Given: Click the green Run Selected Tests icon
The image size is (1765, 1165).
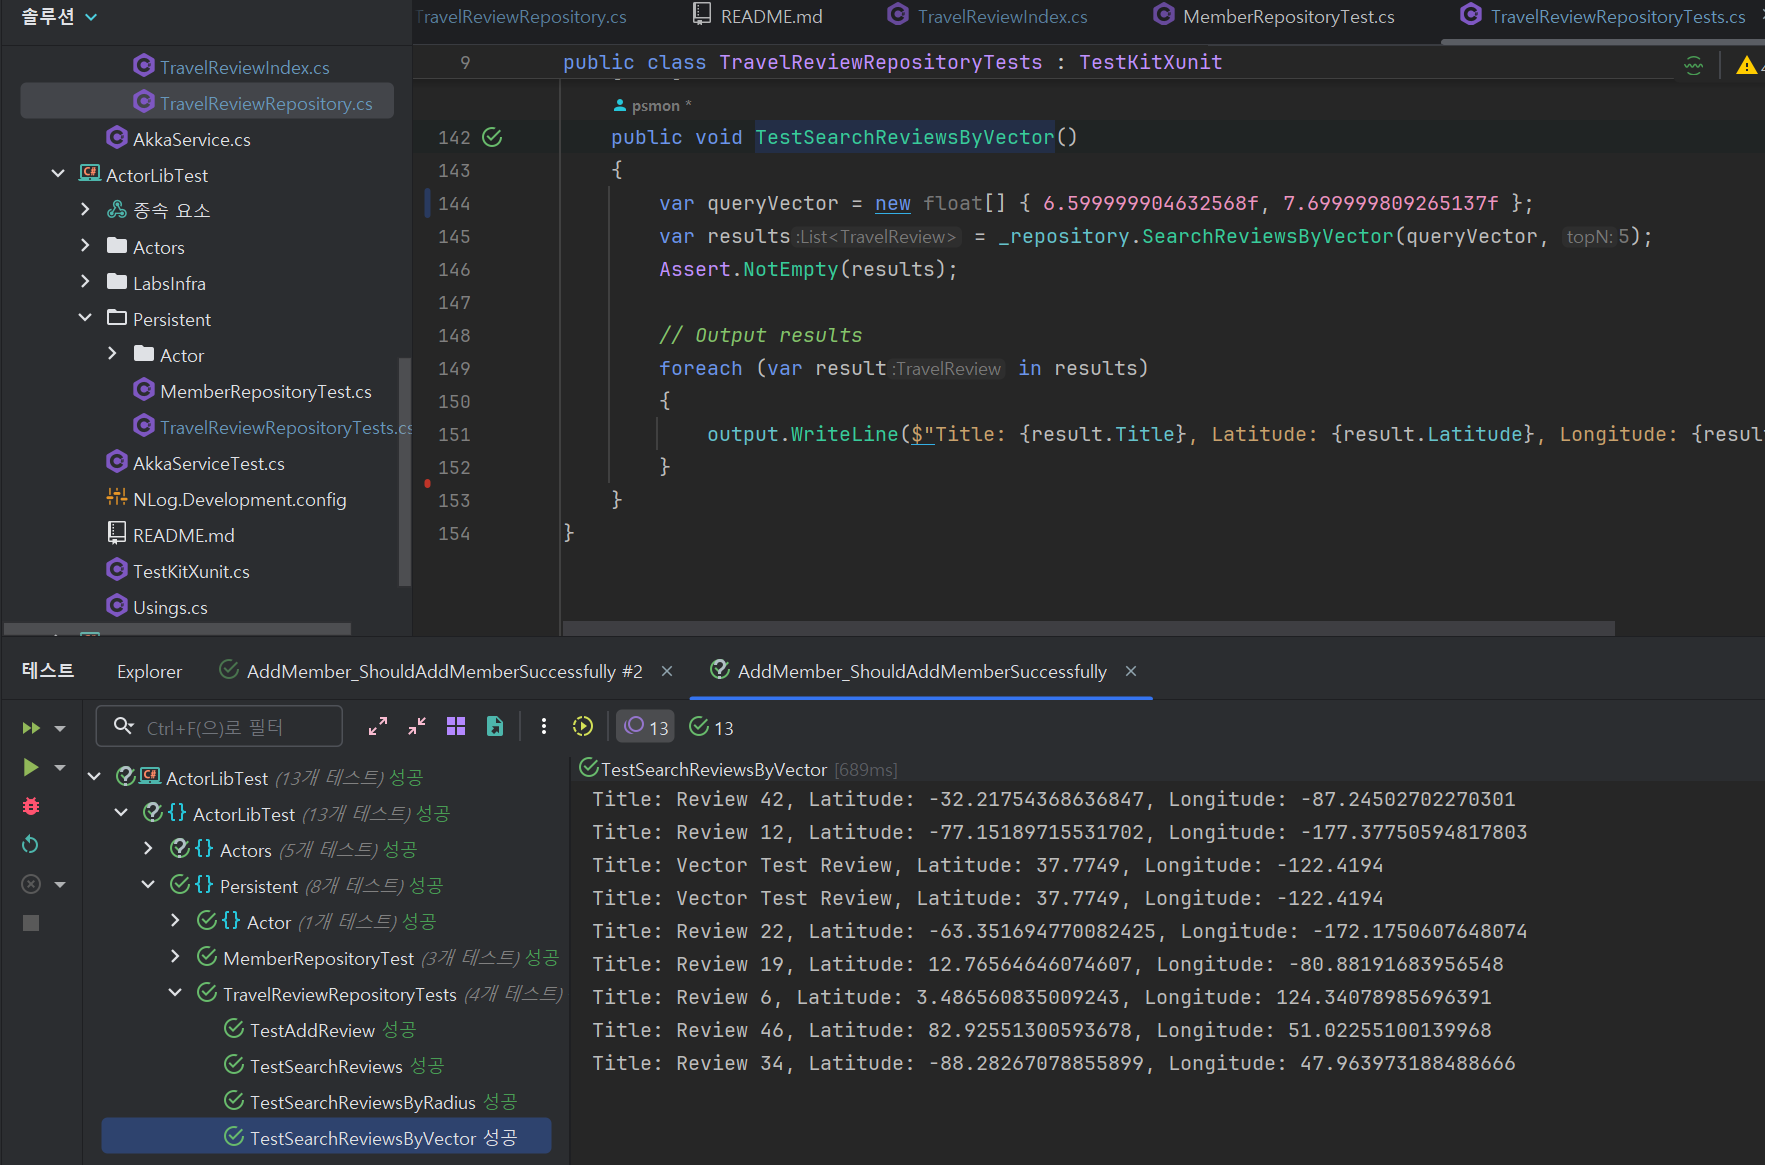Looking at the screenshot, I should [31, 767].
